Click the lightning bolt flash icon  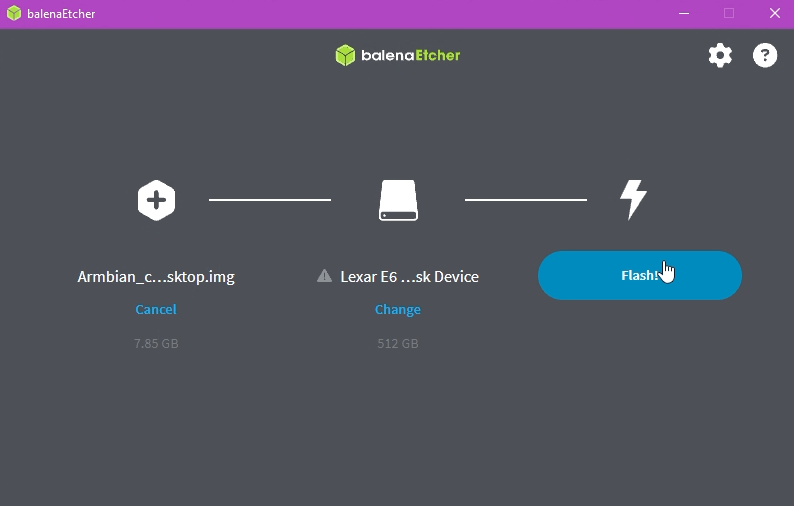point(633,200)
